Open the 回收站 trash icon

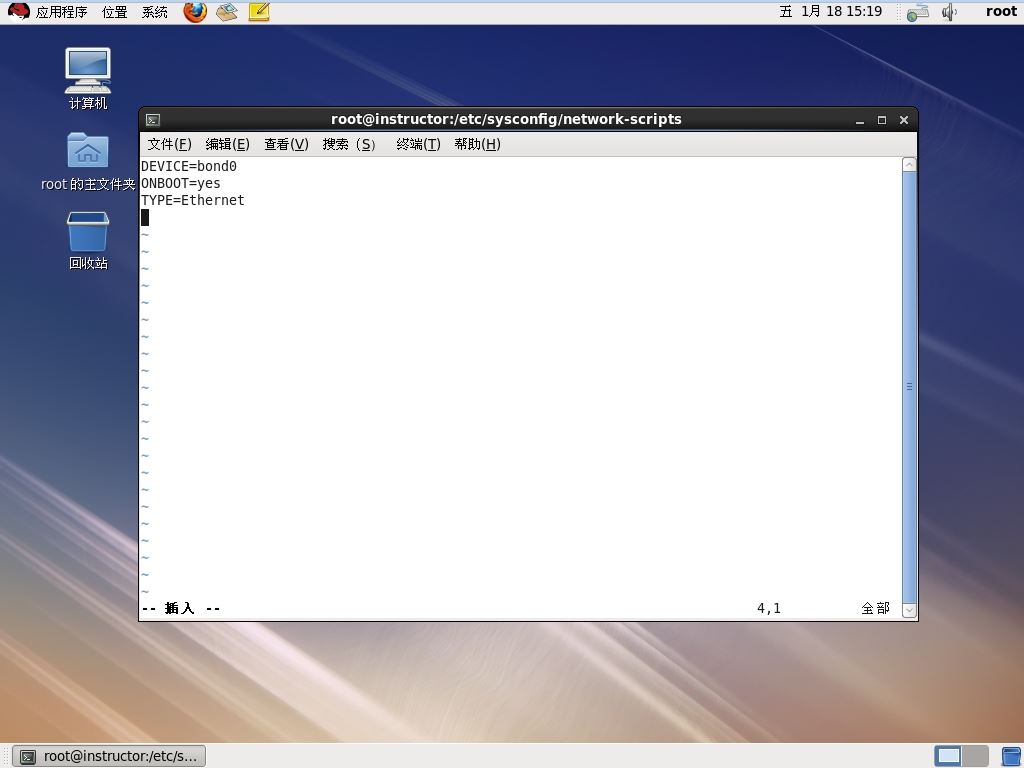[x=88, y=240]
